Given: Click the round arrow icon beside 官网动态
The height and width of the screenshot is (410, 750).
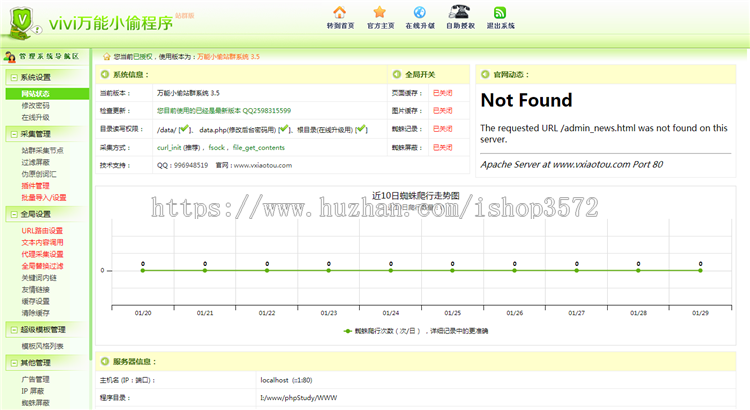Looking at the screenshot, I should [485, 74].
